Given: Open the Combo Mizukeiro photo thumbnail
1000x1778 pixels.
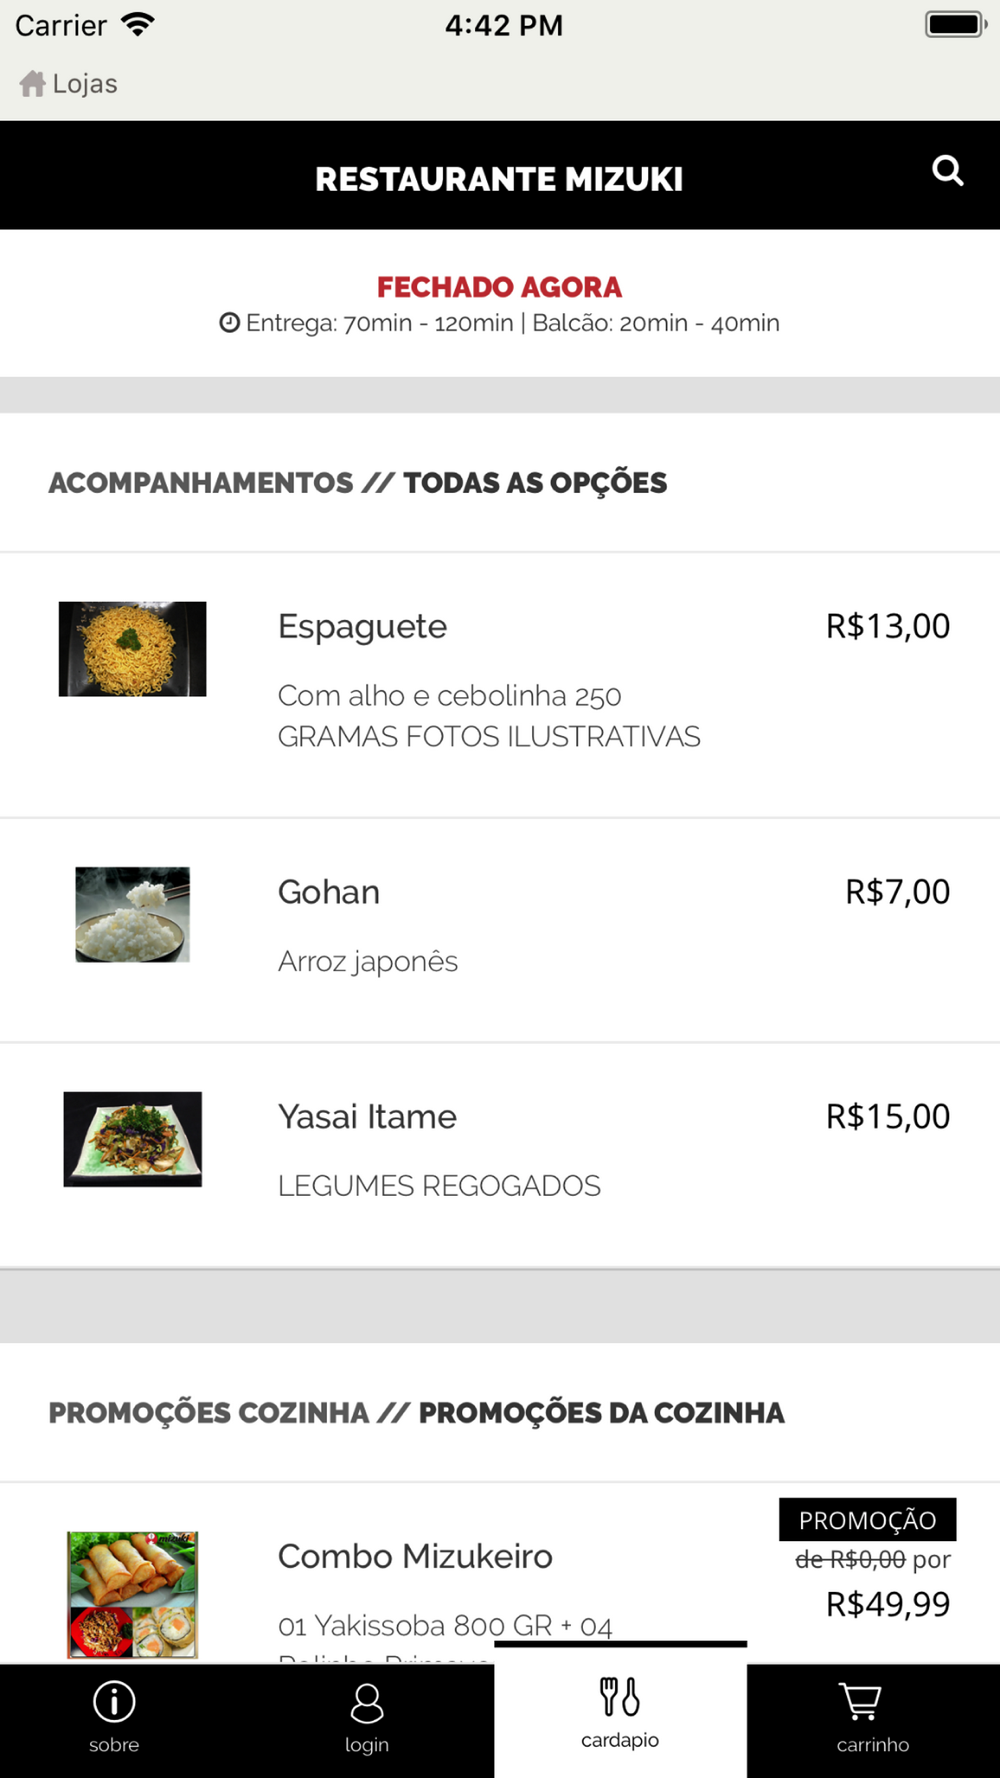Looking at the screenshot, I should point(132,1594).
